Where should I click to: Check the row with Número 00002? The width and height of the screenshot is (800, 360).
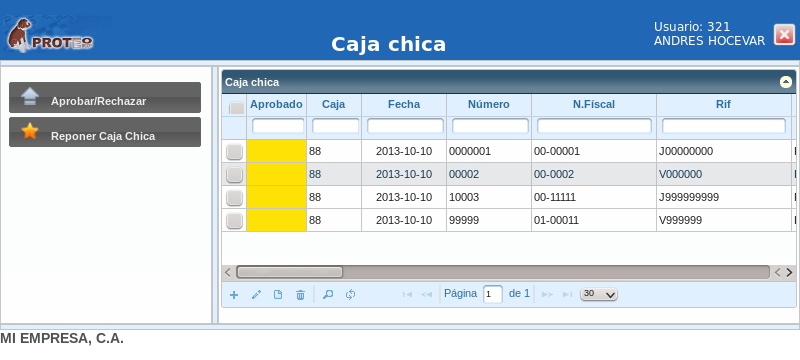[x=234, y=174]
